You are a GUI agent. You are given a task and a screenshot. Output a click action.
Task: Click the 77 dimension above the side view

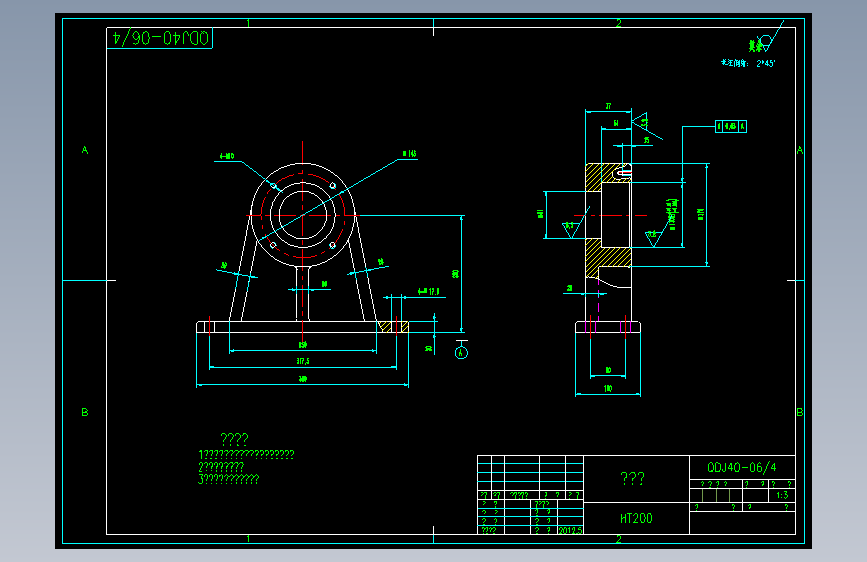[x=608, y=106]
